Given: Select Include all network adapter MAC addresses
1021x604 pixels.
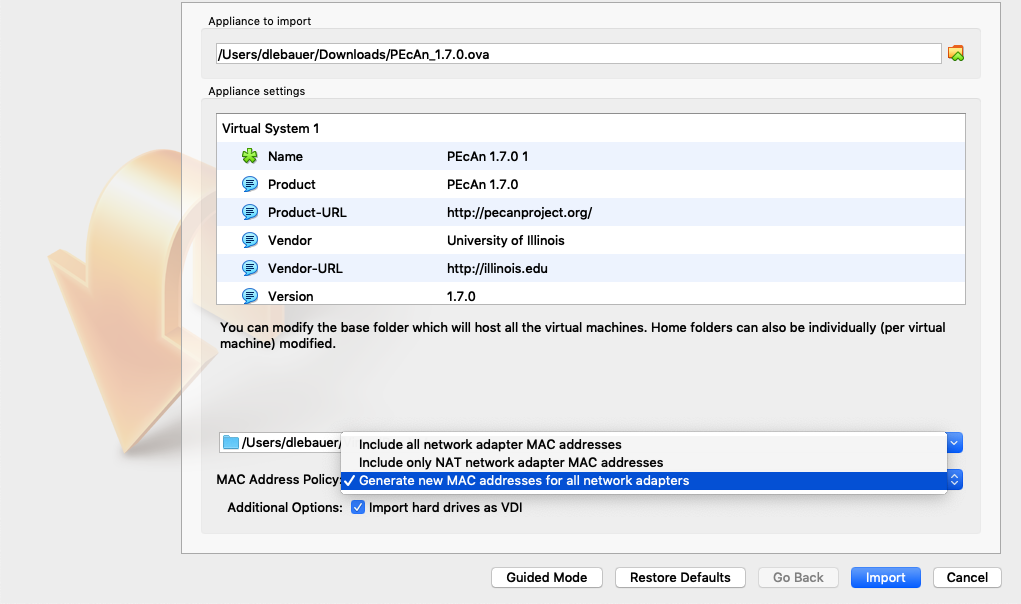Looking at the screenshot, I should pyautogui.click(x=490, y=445).
